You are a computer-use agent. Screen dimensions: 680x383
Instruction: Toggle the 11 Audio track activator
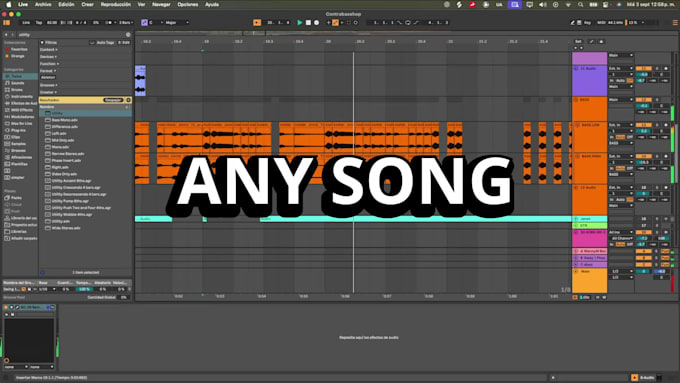(643, 69)
